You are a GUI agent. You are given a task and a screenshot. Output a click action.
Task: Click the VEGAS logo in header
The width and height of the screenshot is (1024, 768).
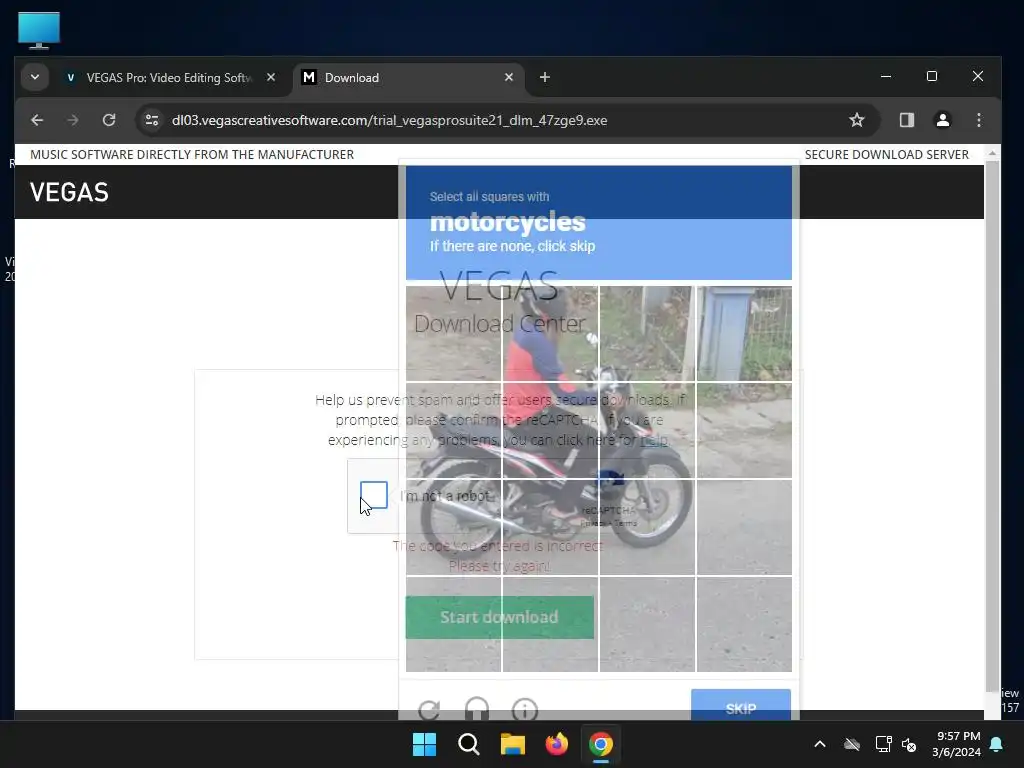coord(69,193)
